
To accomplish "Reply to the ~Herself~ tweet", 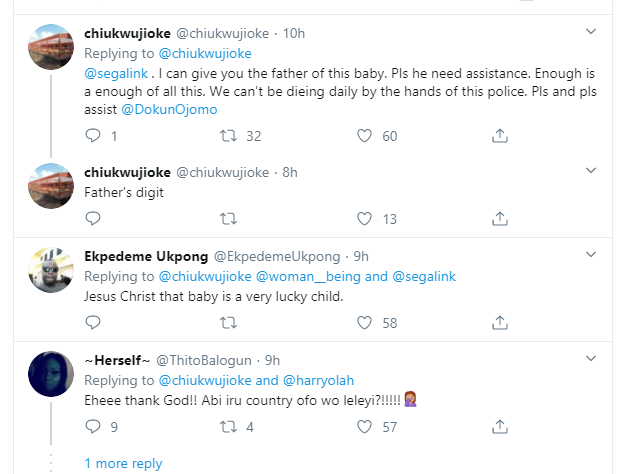I will pos(92,427).
